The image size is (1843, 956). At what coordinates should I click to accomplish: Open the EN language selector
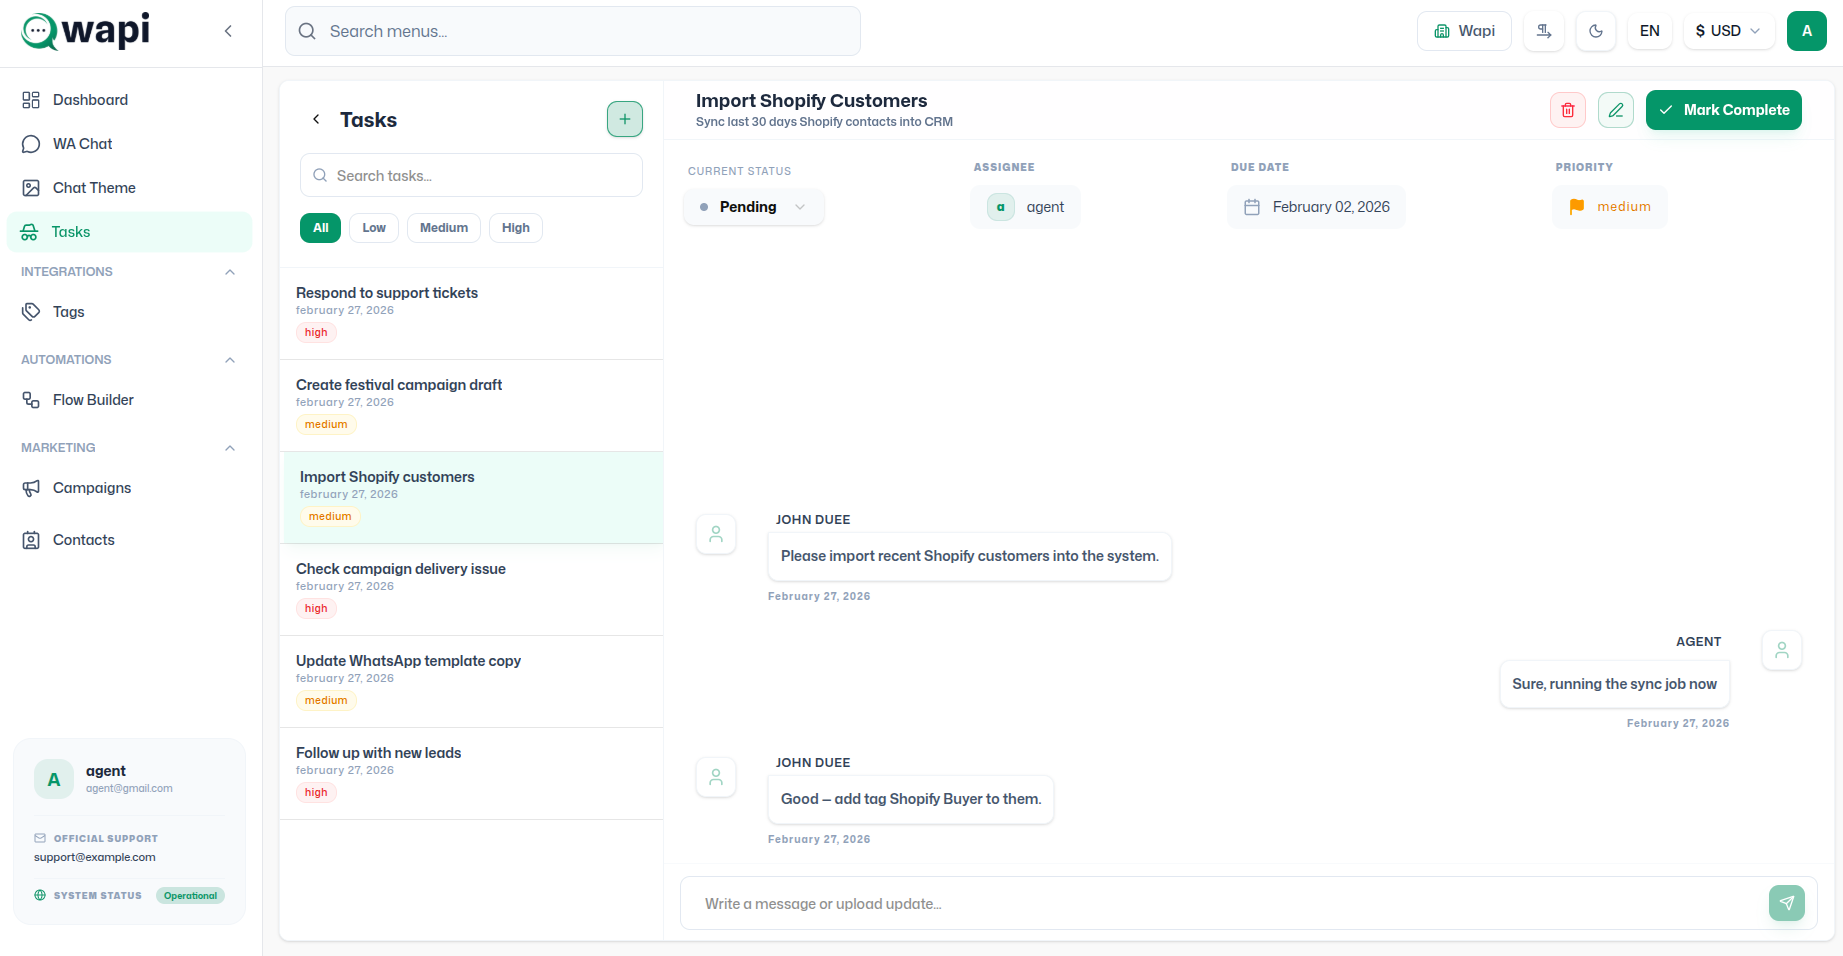pyautogui.click(x=1650, y=31)
